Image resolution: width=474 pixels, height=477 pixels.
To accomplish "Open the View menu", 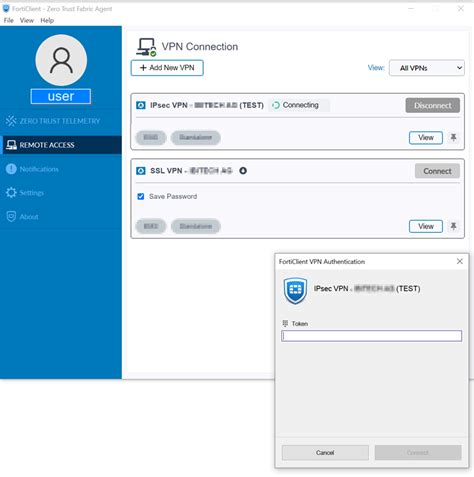I will pos(27,20).
